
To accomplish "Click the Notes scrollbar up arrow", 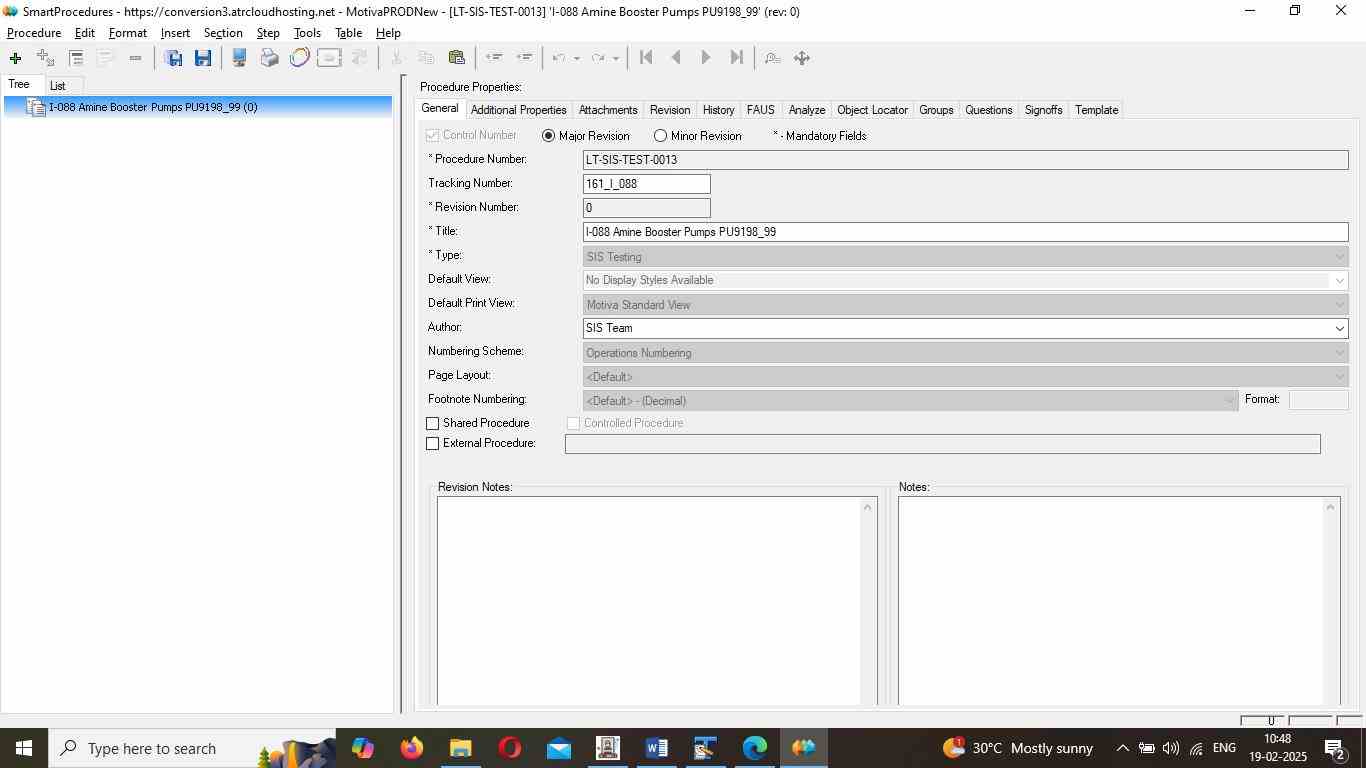I will [x=1331, y=507].
